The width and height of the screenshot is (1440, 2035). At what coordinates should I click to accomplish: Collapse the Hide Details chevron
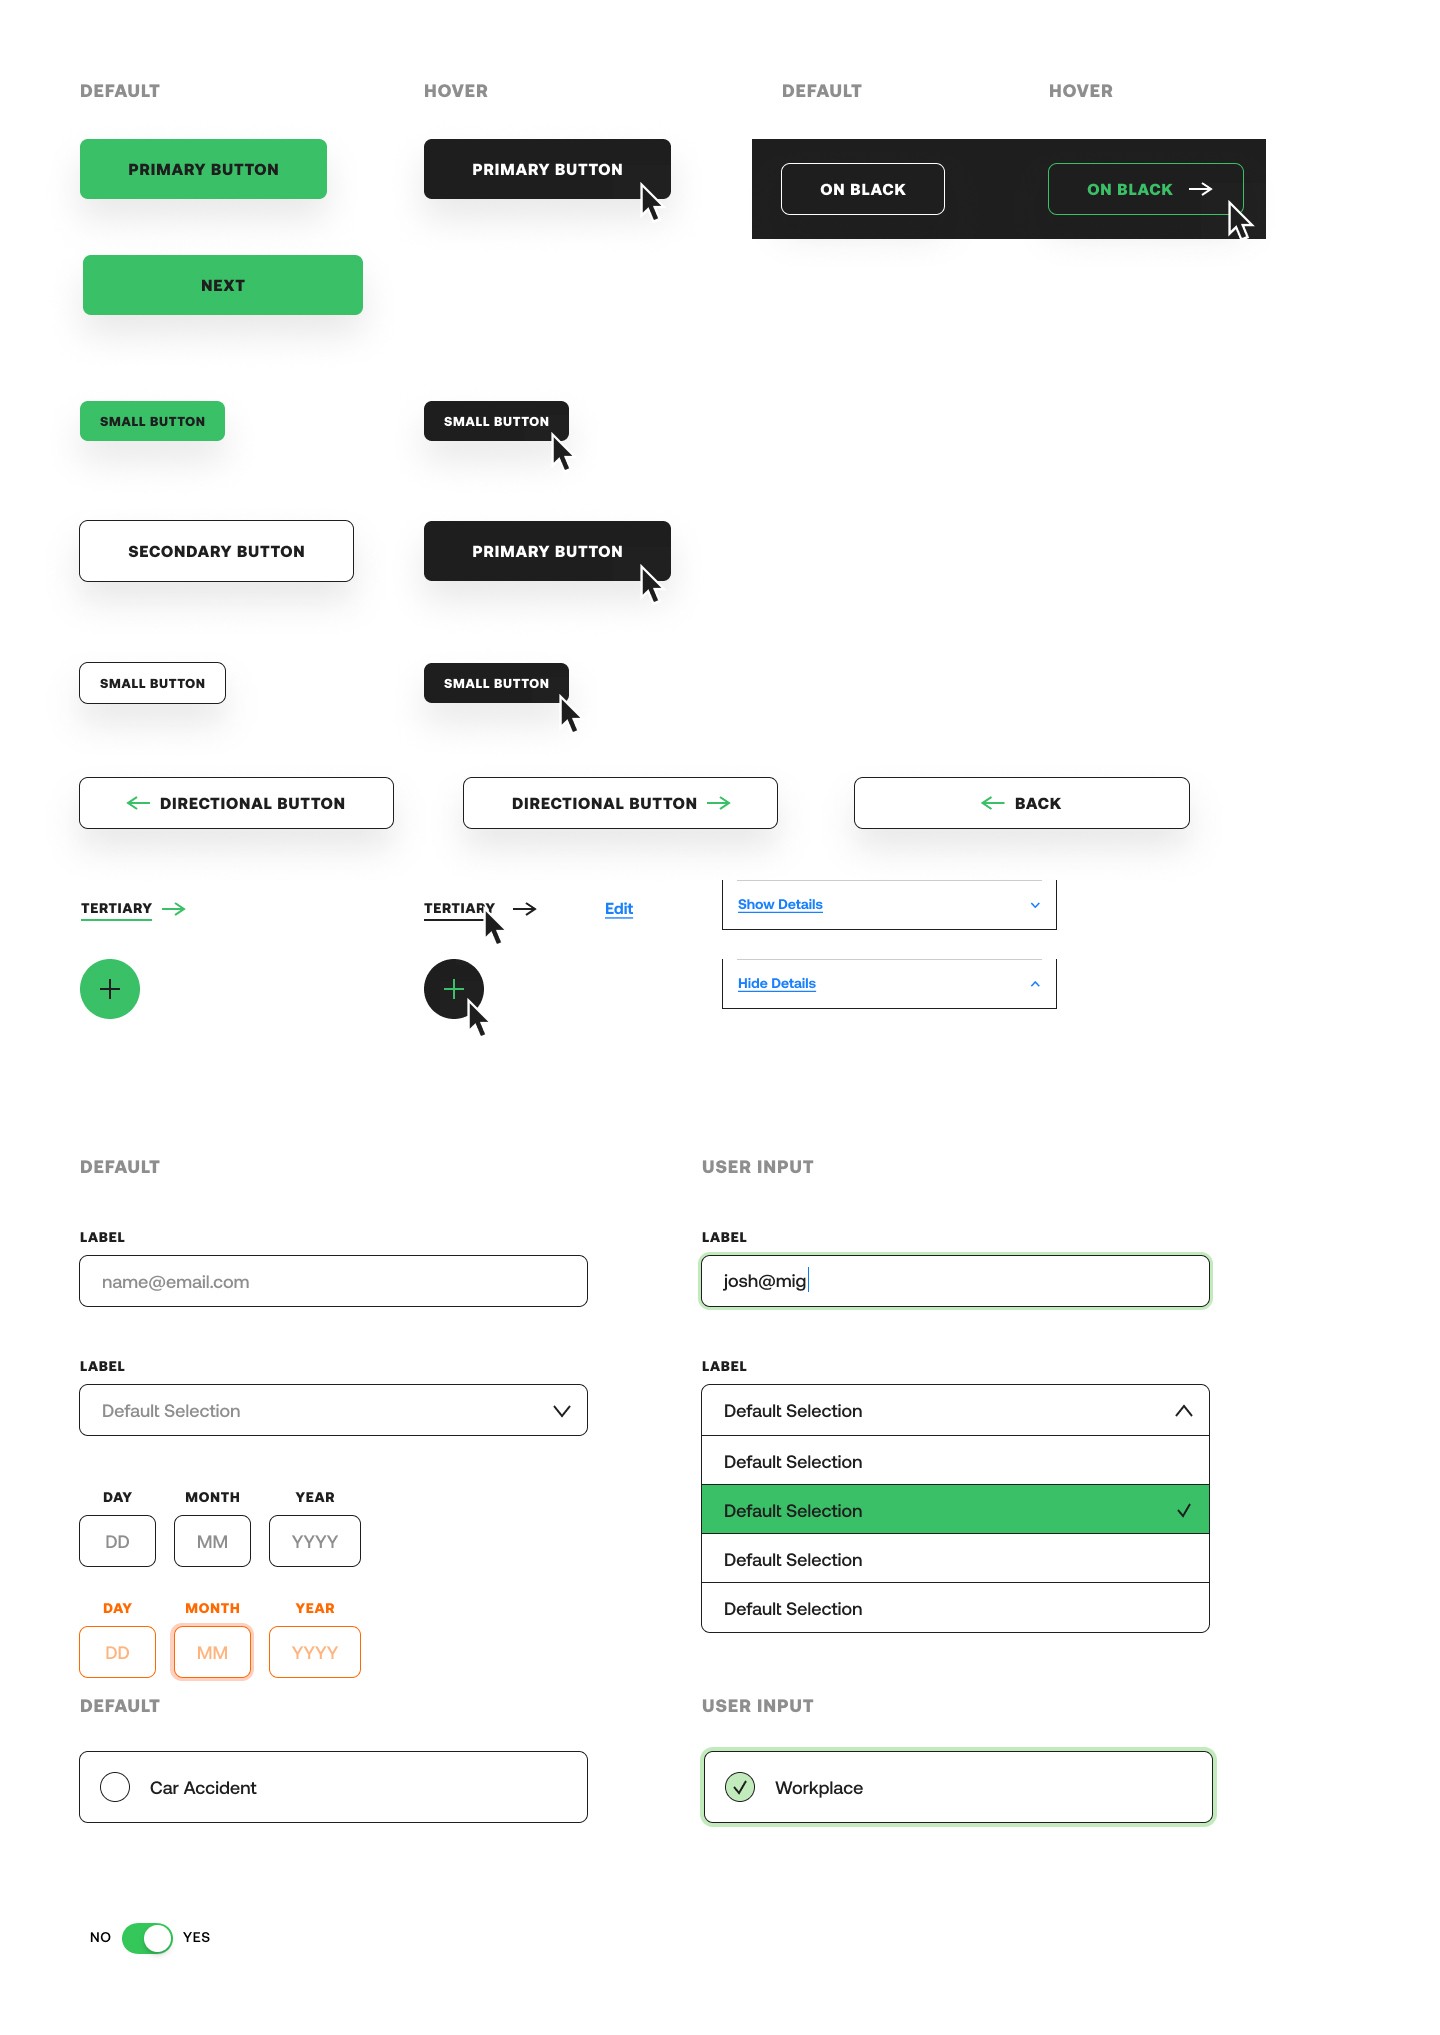pyautogui.click(x=1035, y=984)
